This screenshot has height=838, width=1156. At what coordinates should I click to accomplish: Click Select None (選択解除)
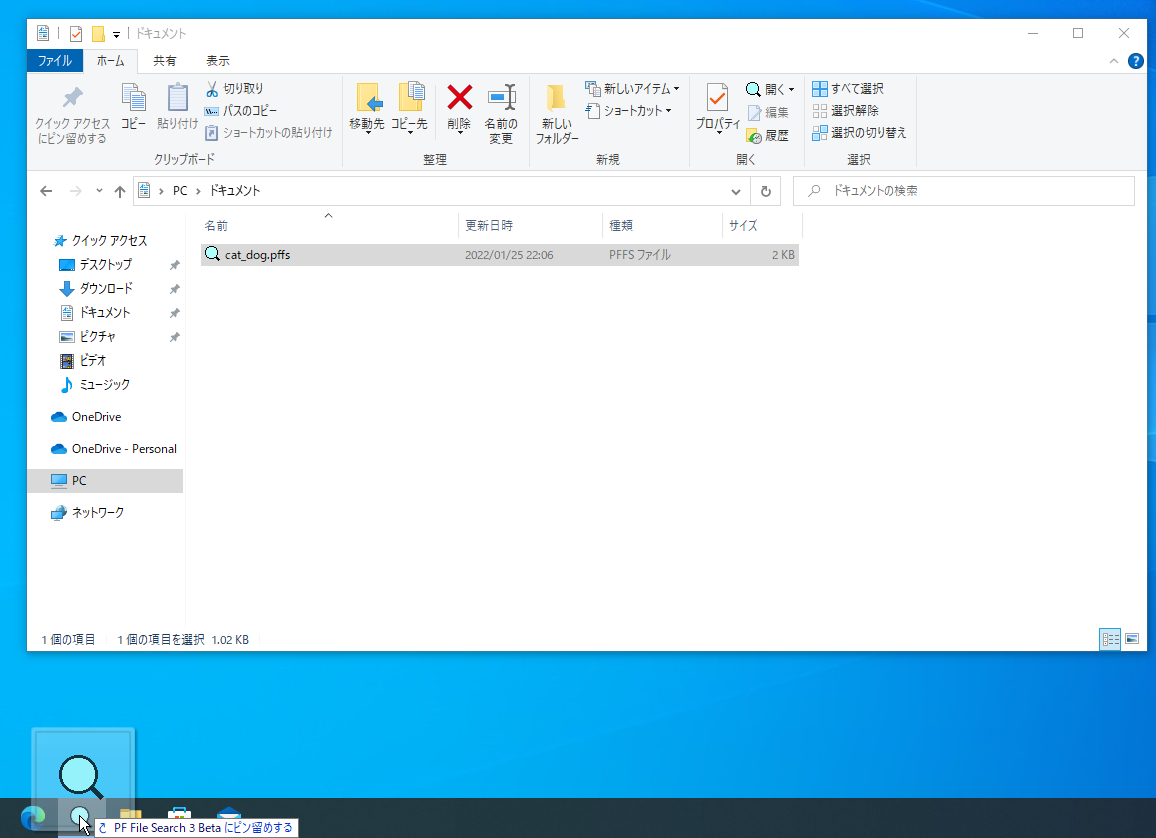click(x=846, y=111)
